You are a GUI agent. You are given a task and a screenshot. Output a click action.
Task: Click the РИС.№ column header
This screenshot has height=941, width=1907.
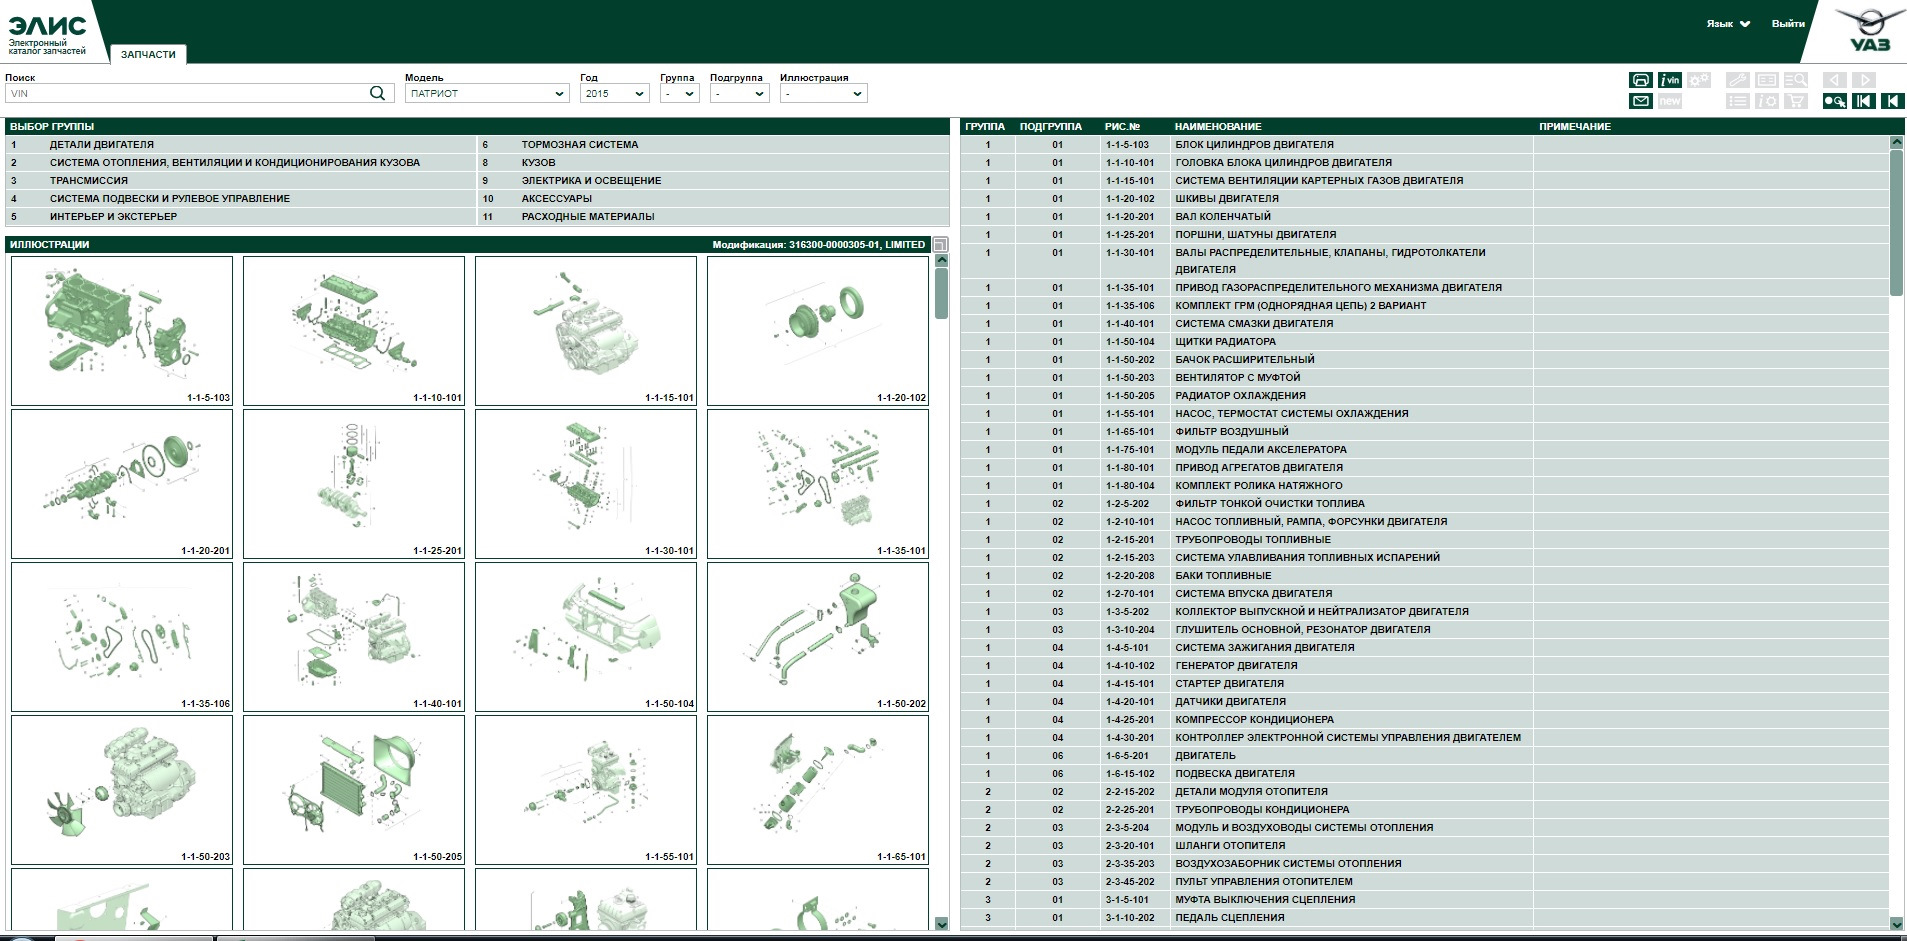[x=1122, y=127]
